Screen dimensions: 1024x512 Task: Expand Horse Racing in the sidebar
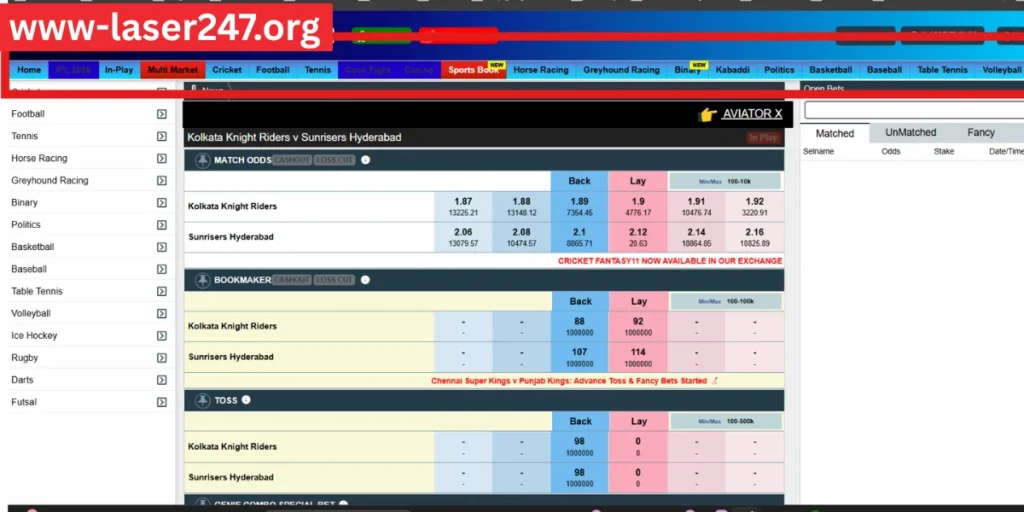162,159
